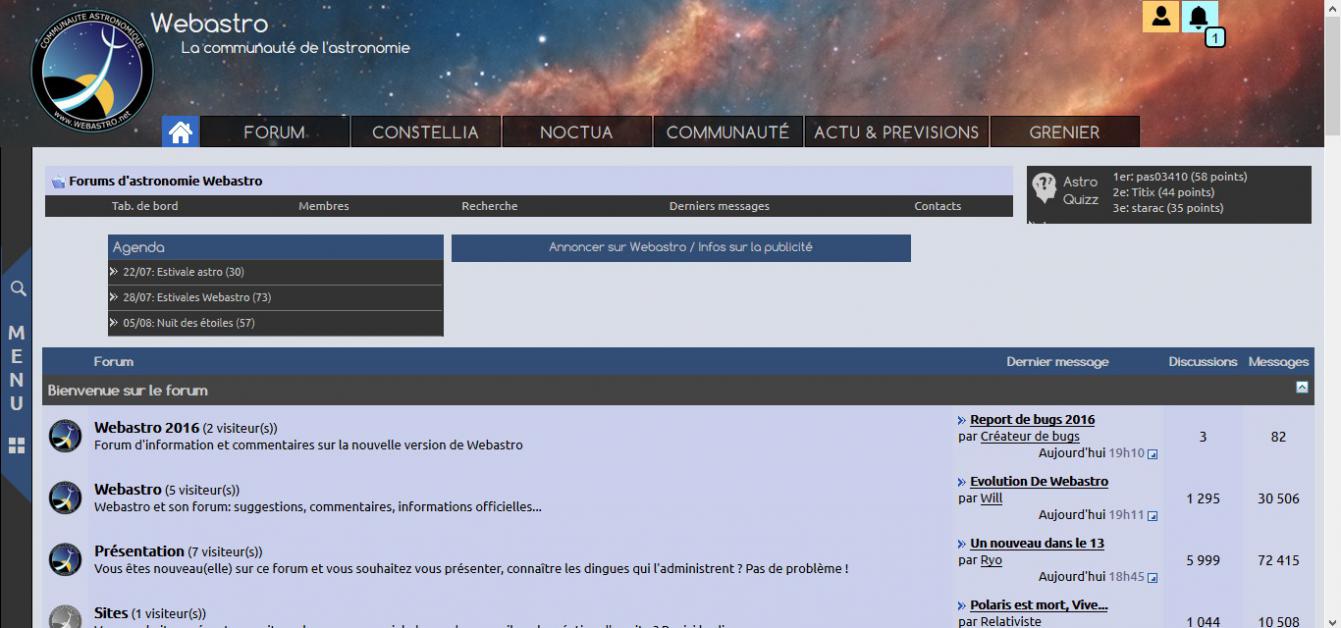Open Tab. de bord
This screenshot has width=1341, height=628.
[145, 206]
